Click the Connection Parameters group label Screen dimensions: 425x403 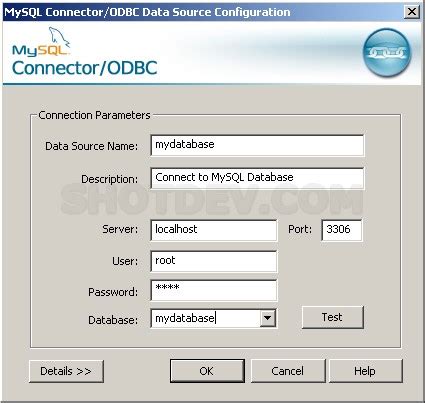[x=94, y=115]
